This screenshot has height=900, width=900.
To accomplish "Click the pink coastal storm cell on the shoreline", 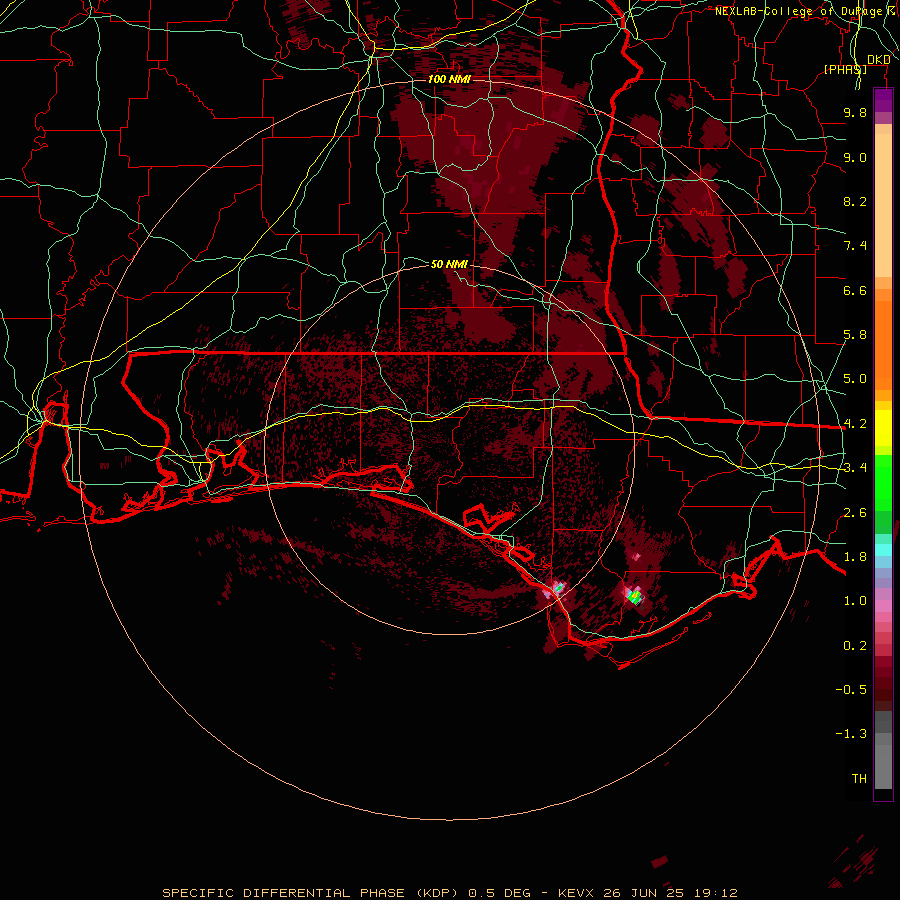I will click(x=556, y=589).
